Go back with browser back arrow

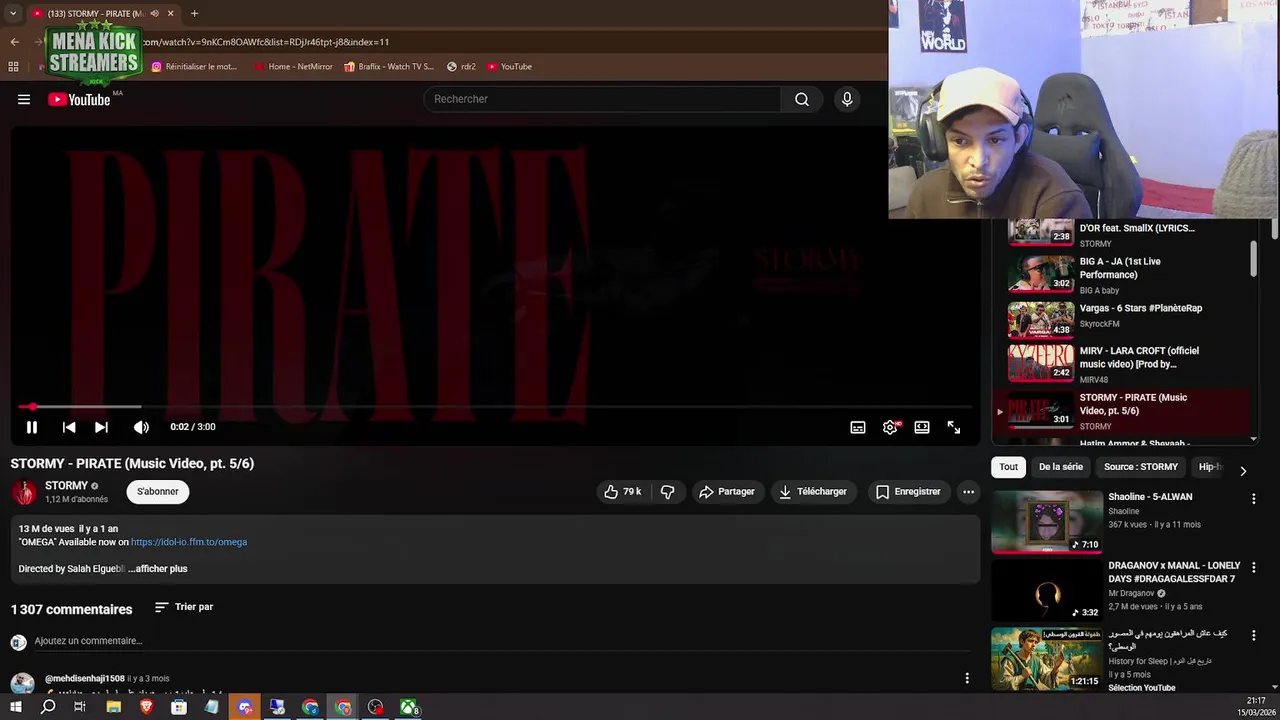(x=14, y=42)
